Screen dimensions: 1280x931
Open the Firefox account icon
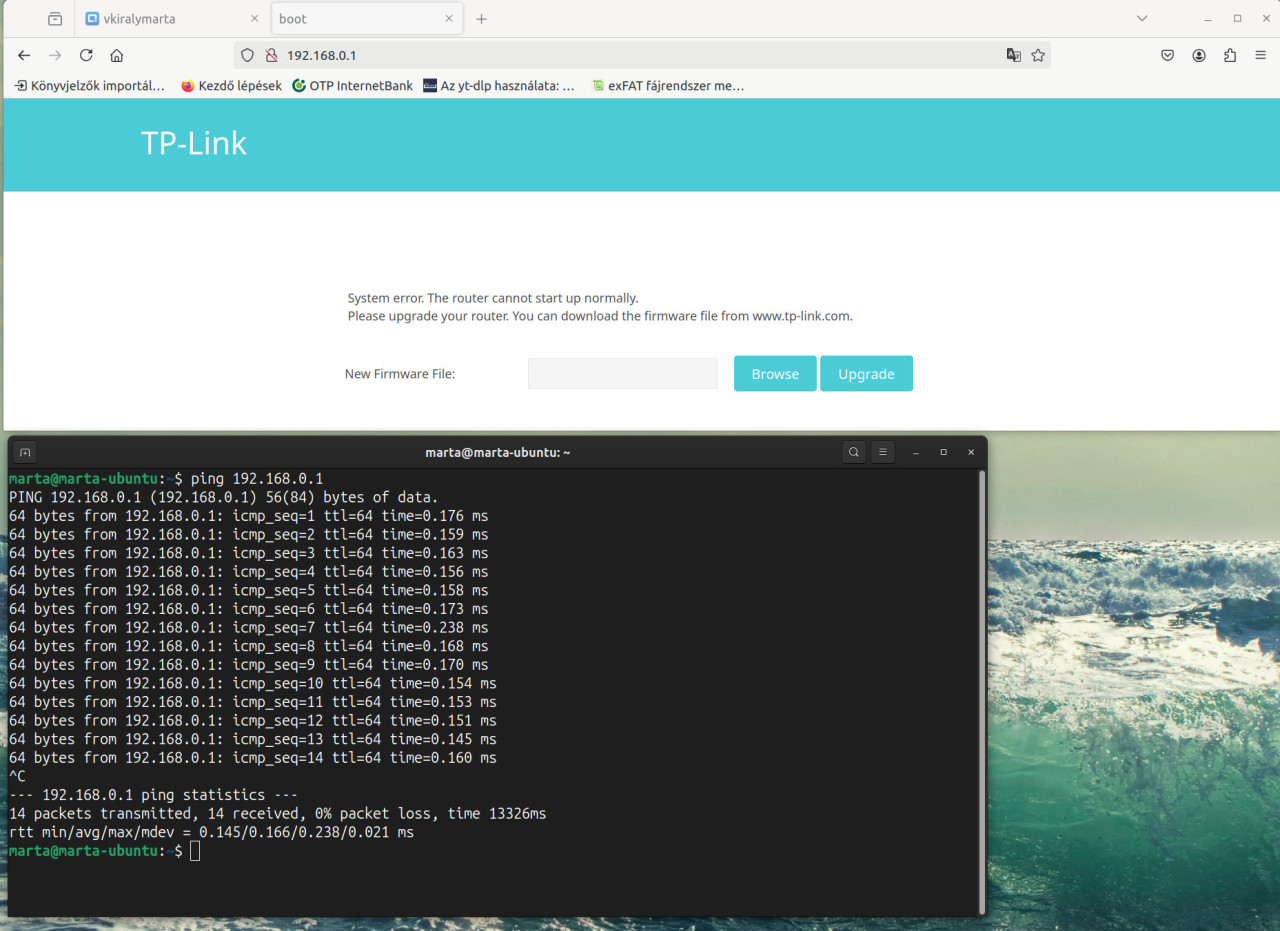pyautogui.click(x=1199, y=56)
